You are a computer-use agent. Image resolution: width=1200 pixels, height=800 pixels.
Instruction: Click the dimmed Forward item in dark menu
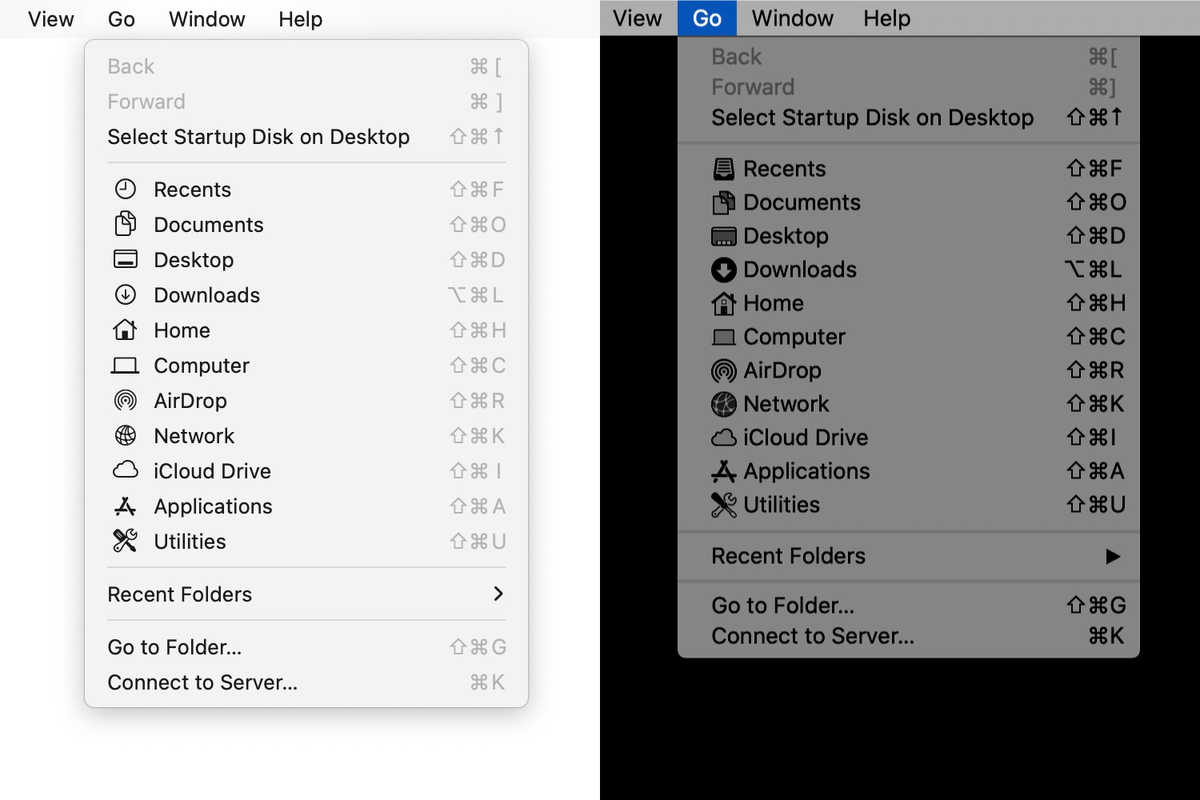pyautogui.click(x=908, y=87)
